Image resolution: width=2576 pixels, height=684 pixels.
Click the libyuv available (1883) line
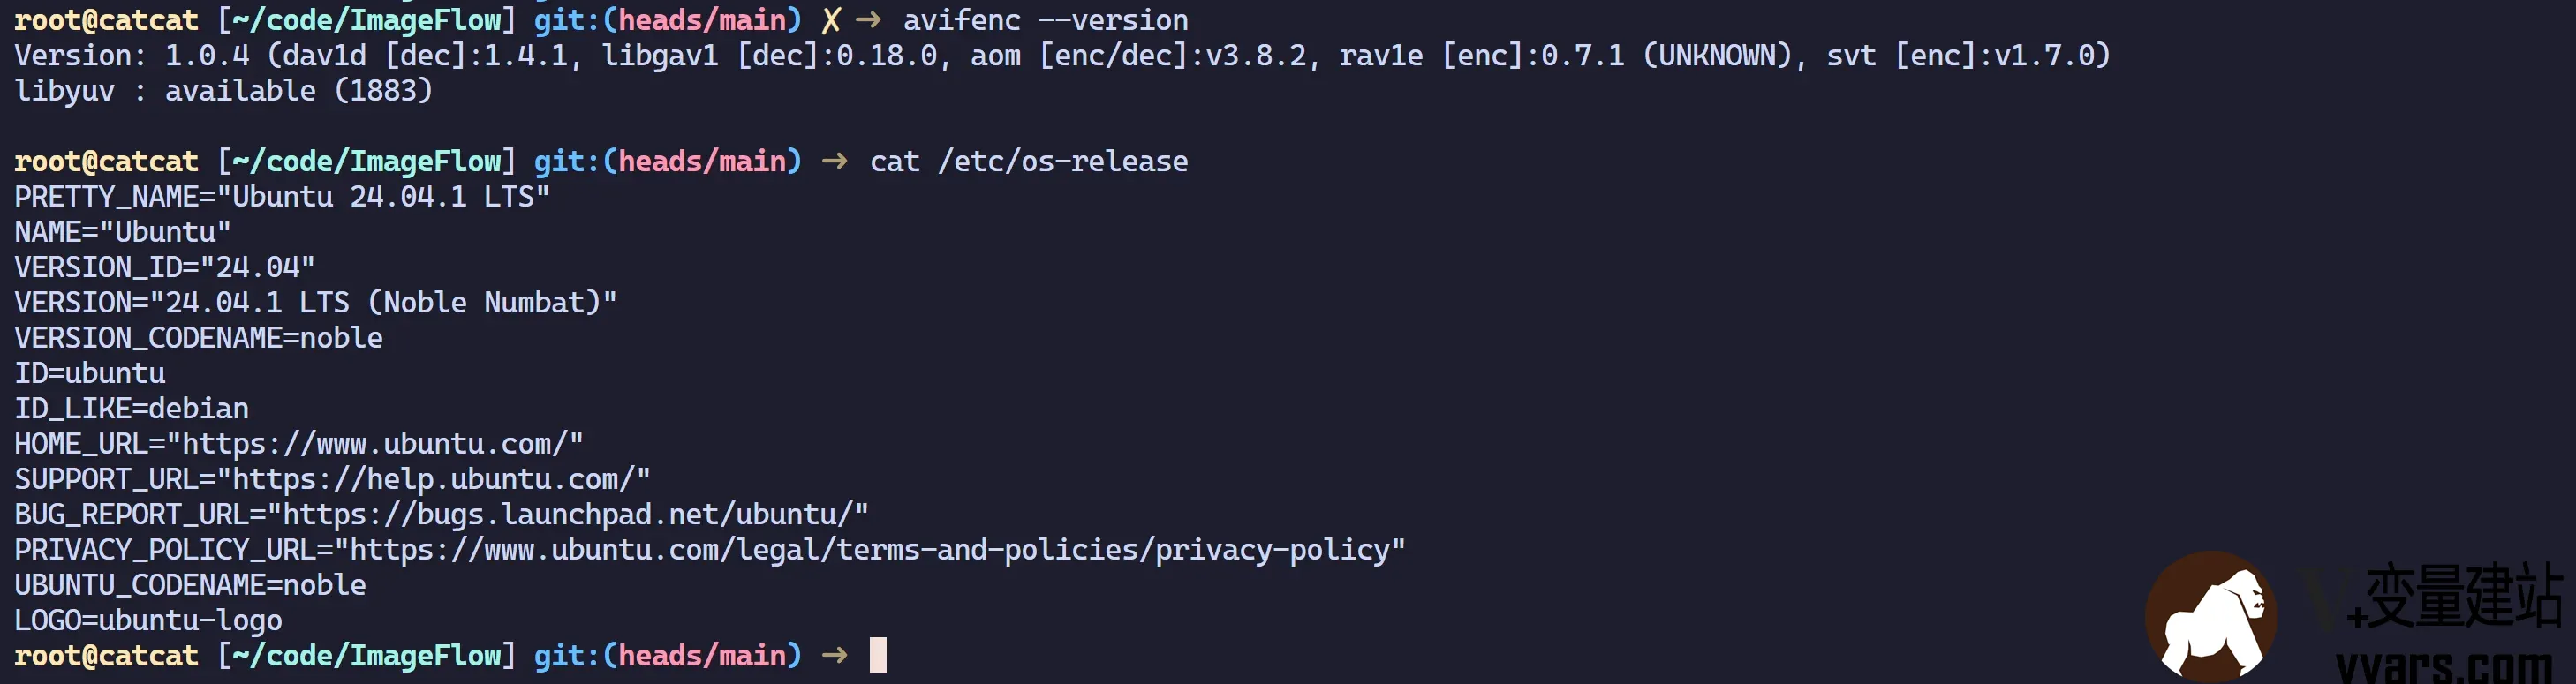point(223,91)
